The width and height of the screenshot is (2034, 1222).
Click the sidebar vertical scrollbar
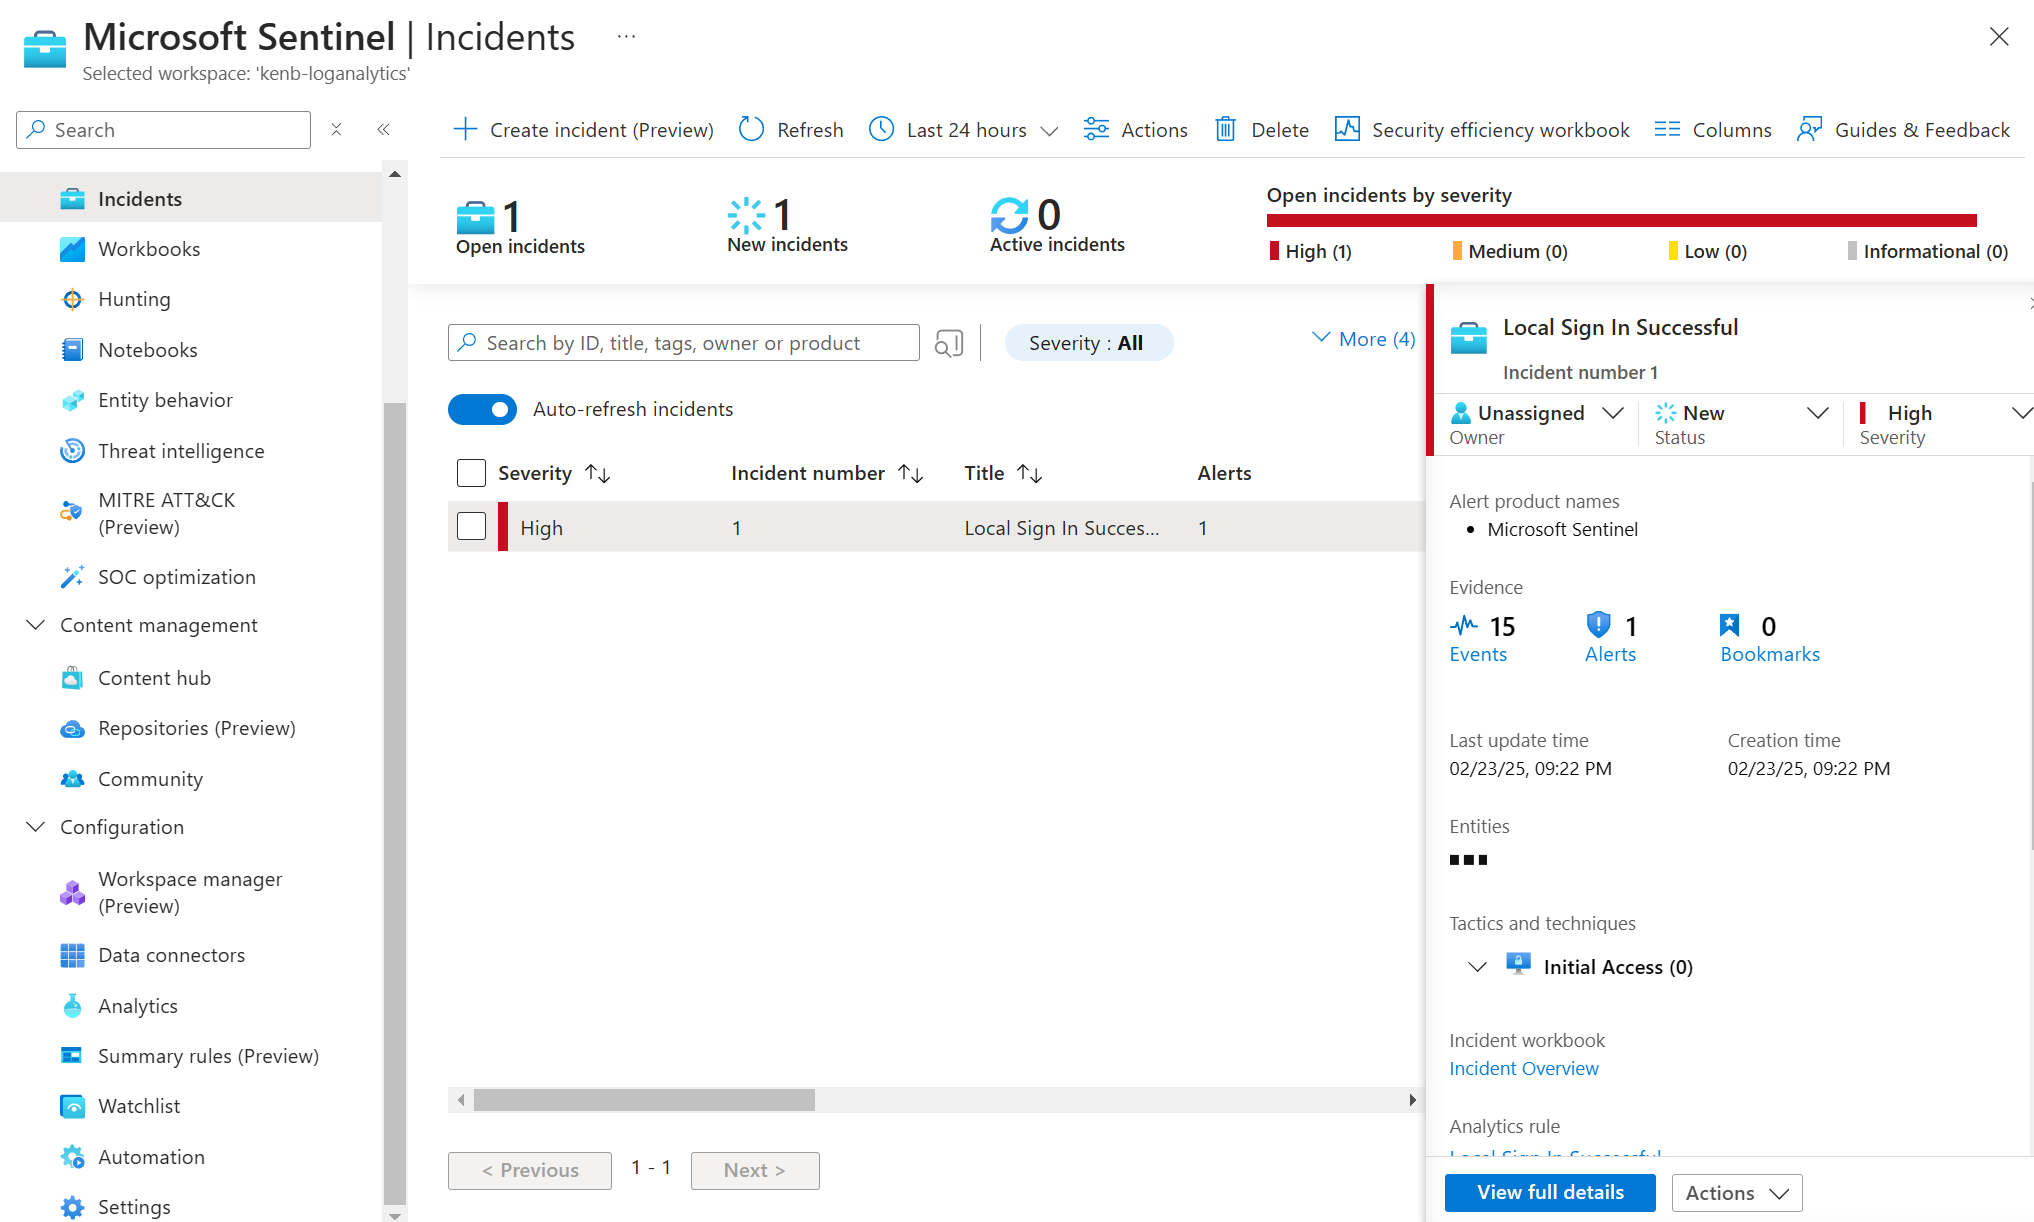[395, 803]
